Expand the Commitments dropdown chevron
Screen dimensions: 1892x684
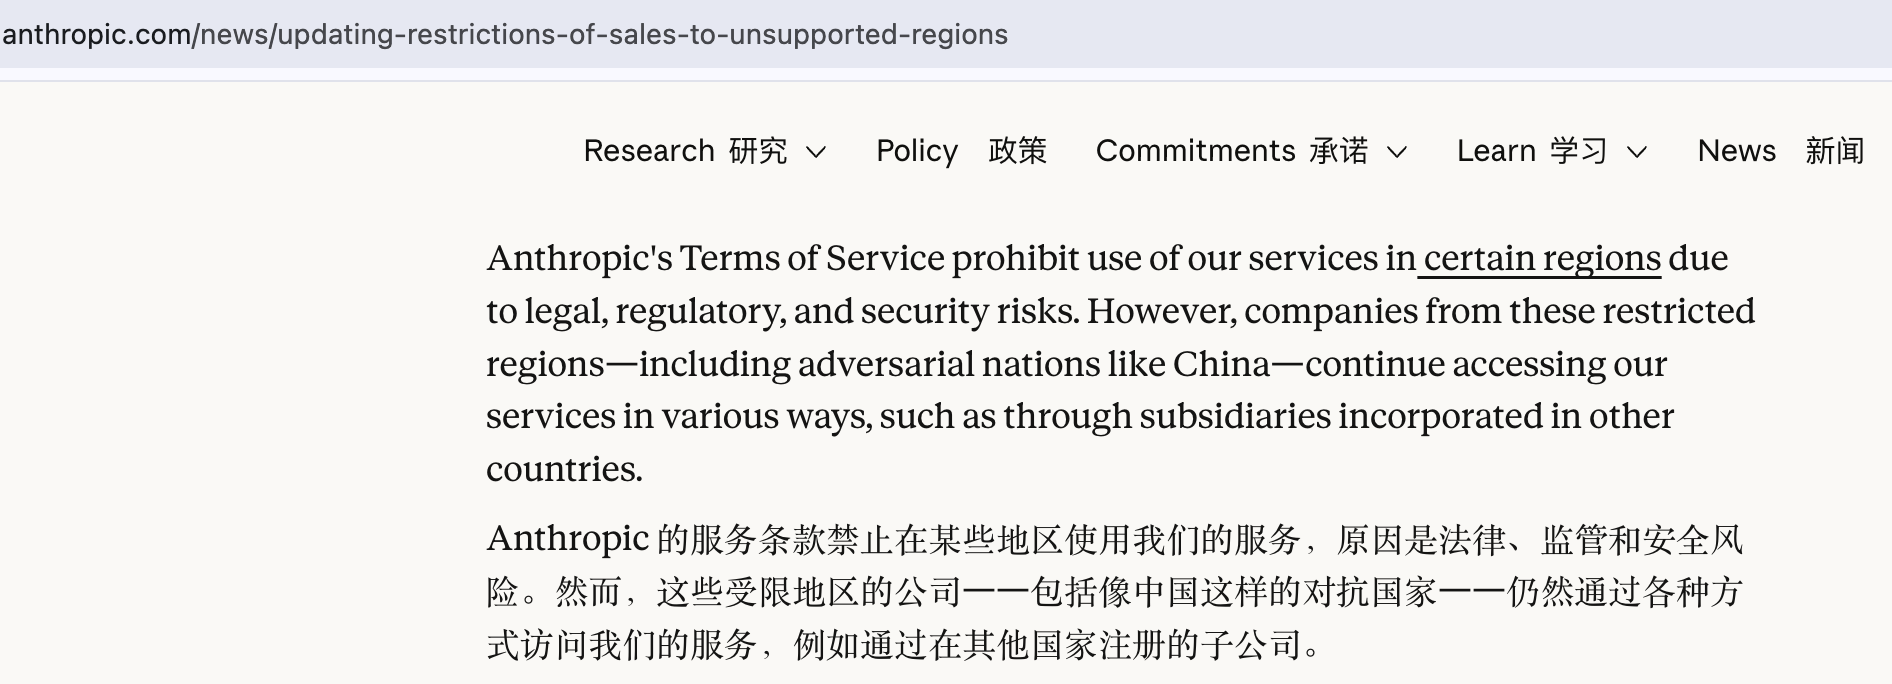[1397, 152]
